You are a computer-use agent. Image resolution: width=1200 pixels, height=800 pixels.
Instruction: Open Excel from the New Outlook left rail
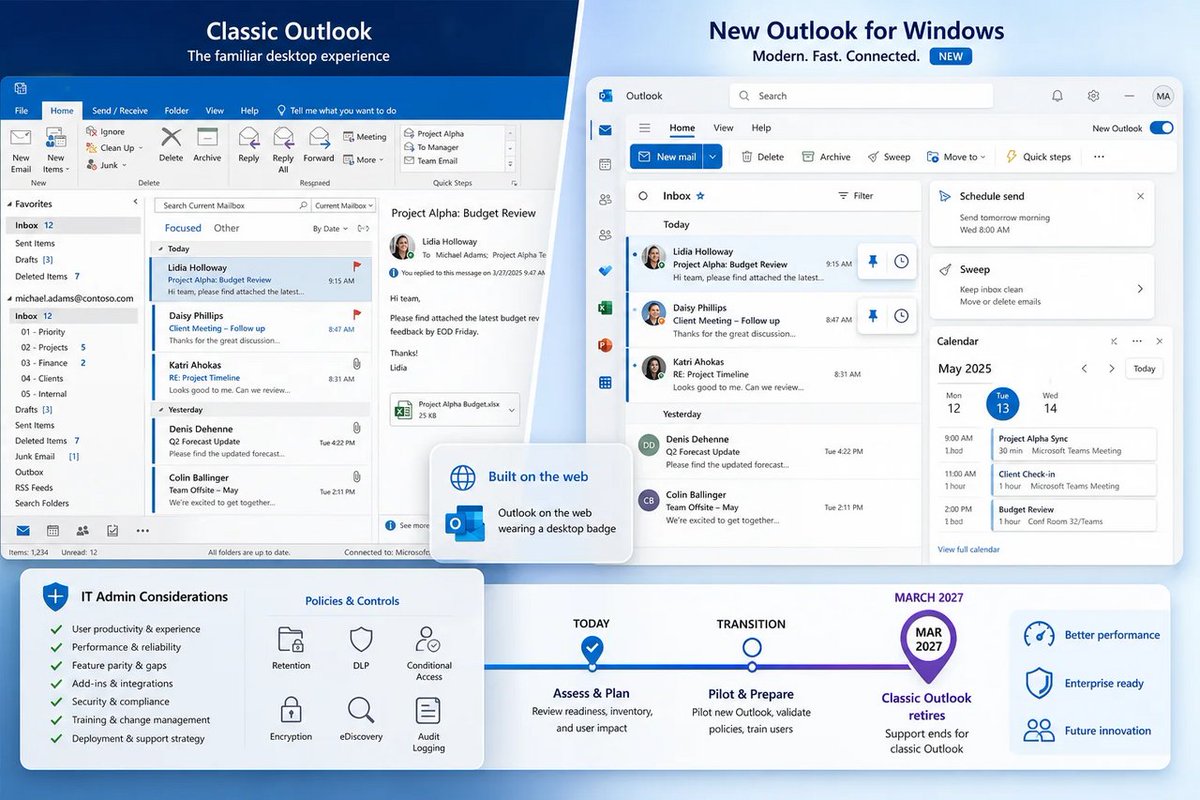[605, 308]
